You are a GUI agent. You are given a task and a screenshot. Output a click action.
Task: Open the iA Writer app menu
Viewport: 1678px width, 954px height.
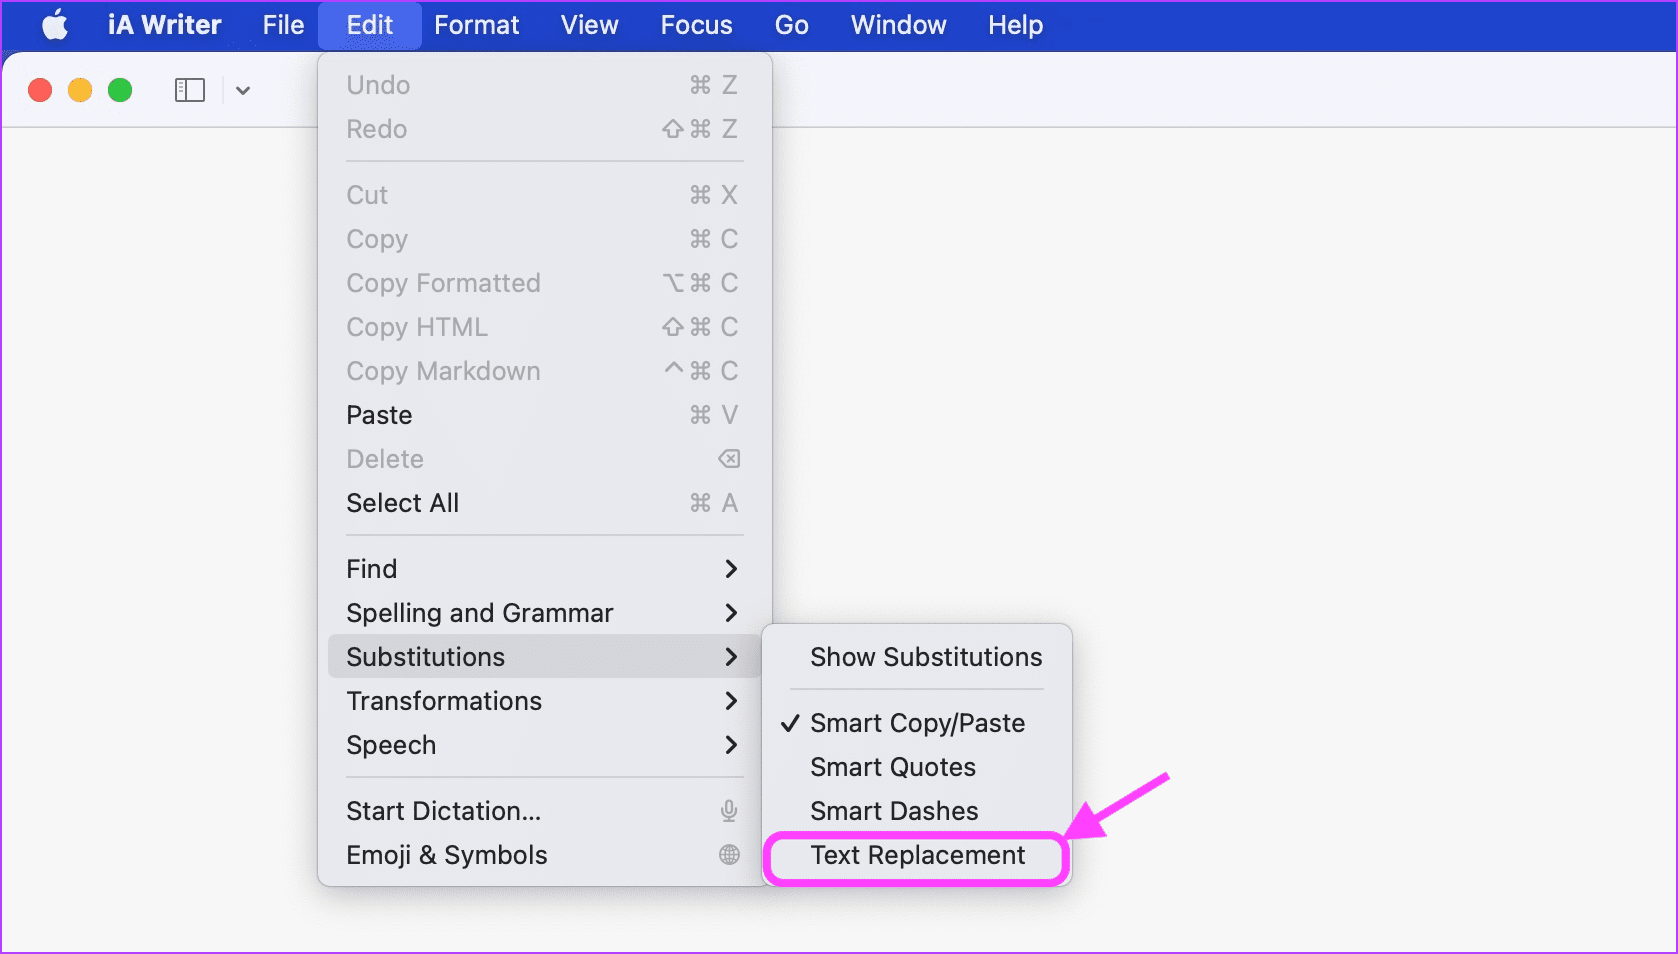click(x=164, y=25)
